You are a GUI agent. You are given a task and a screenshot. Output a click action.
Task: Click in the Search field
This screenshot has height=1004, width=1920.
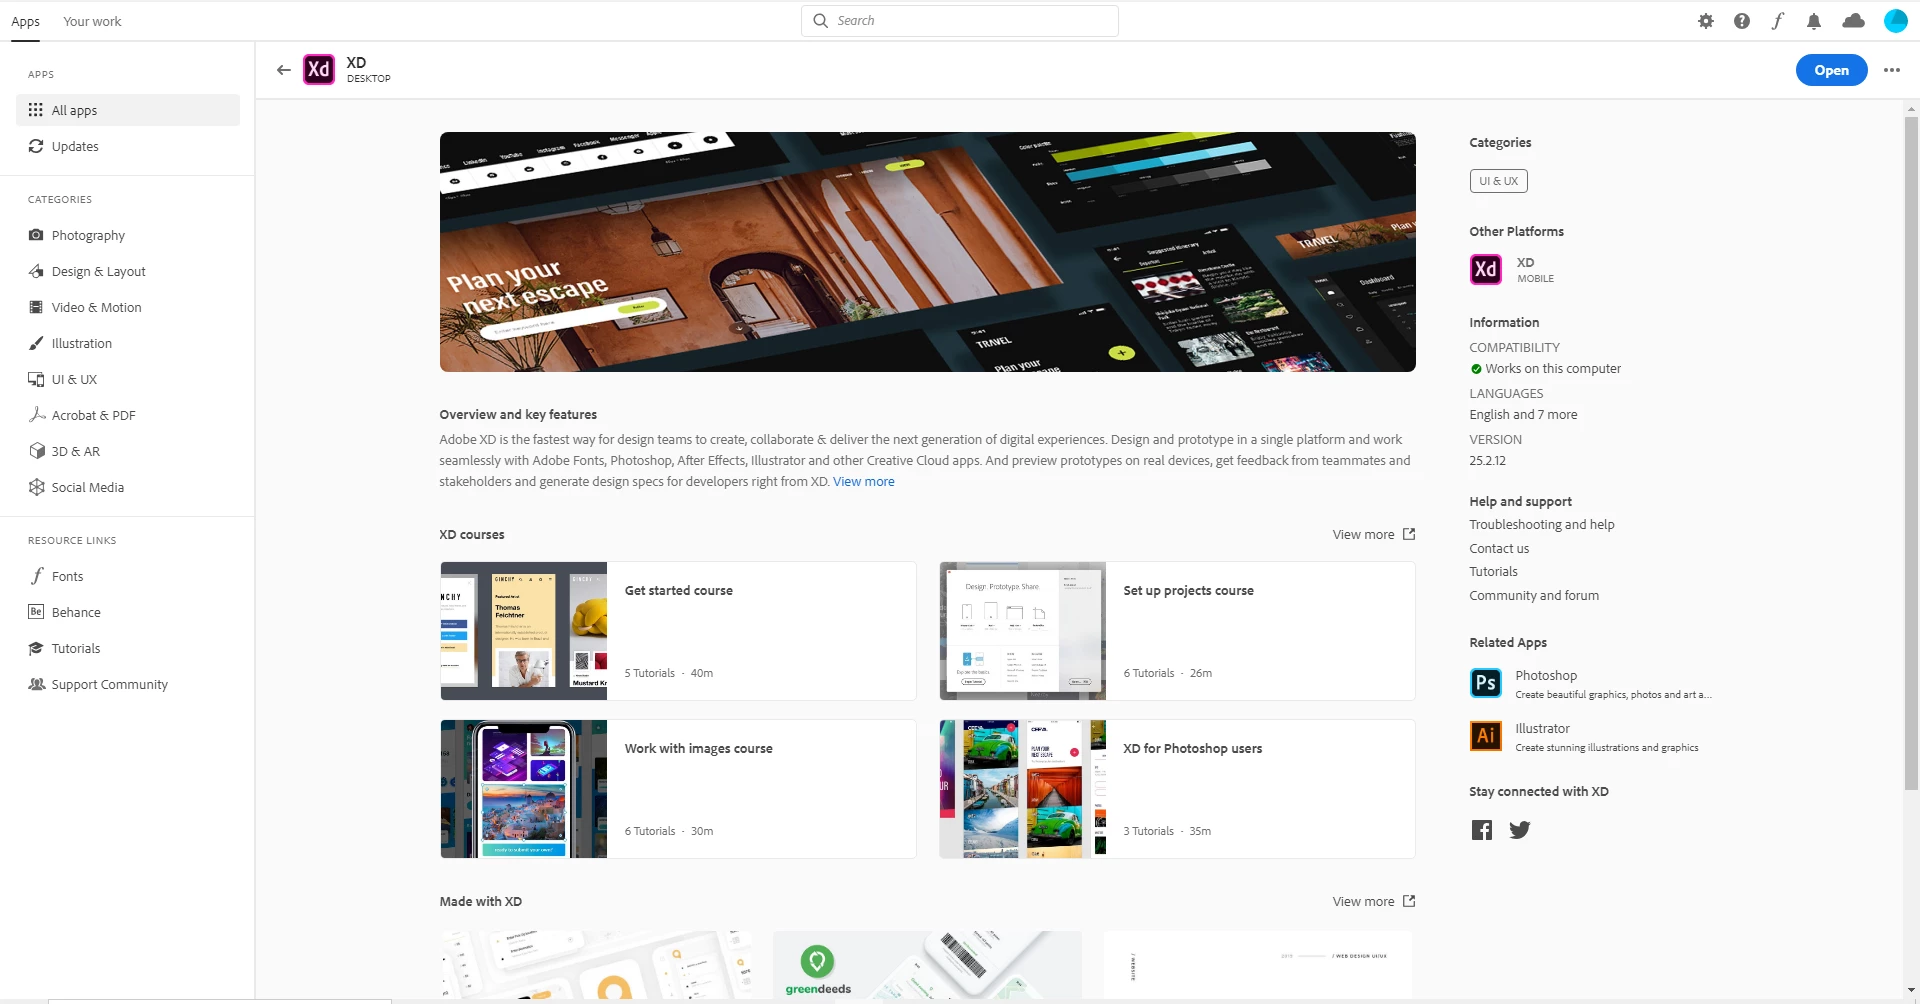[x=960, y=21]
